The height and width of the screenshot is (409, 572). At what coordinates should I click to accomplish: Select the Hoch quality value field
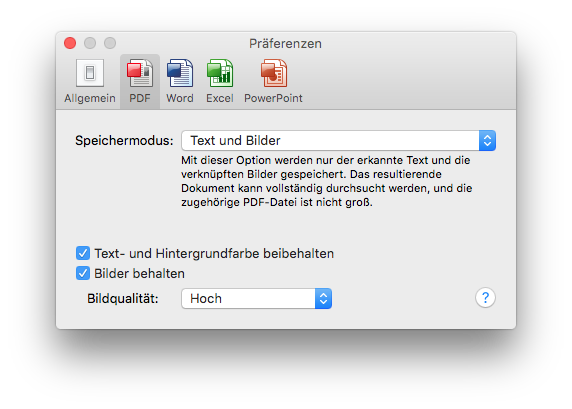click(256, 298)
